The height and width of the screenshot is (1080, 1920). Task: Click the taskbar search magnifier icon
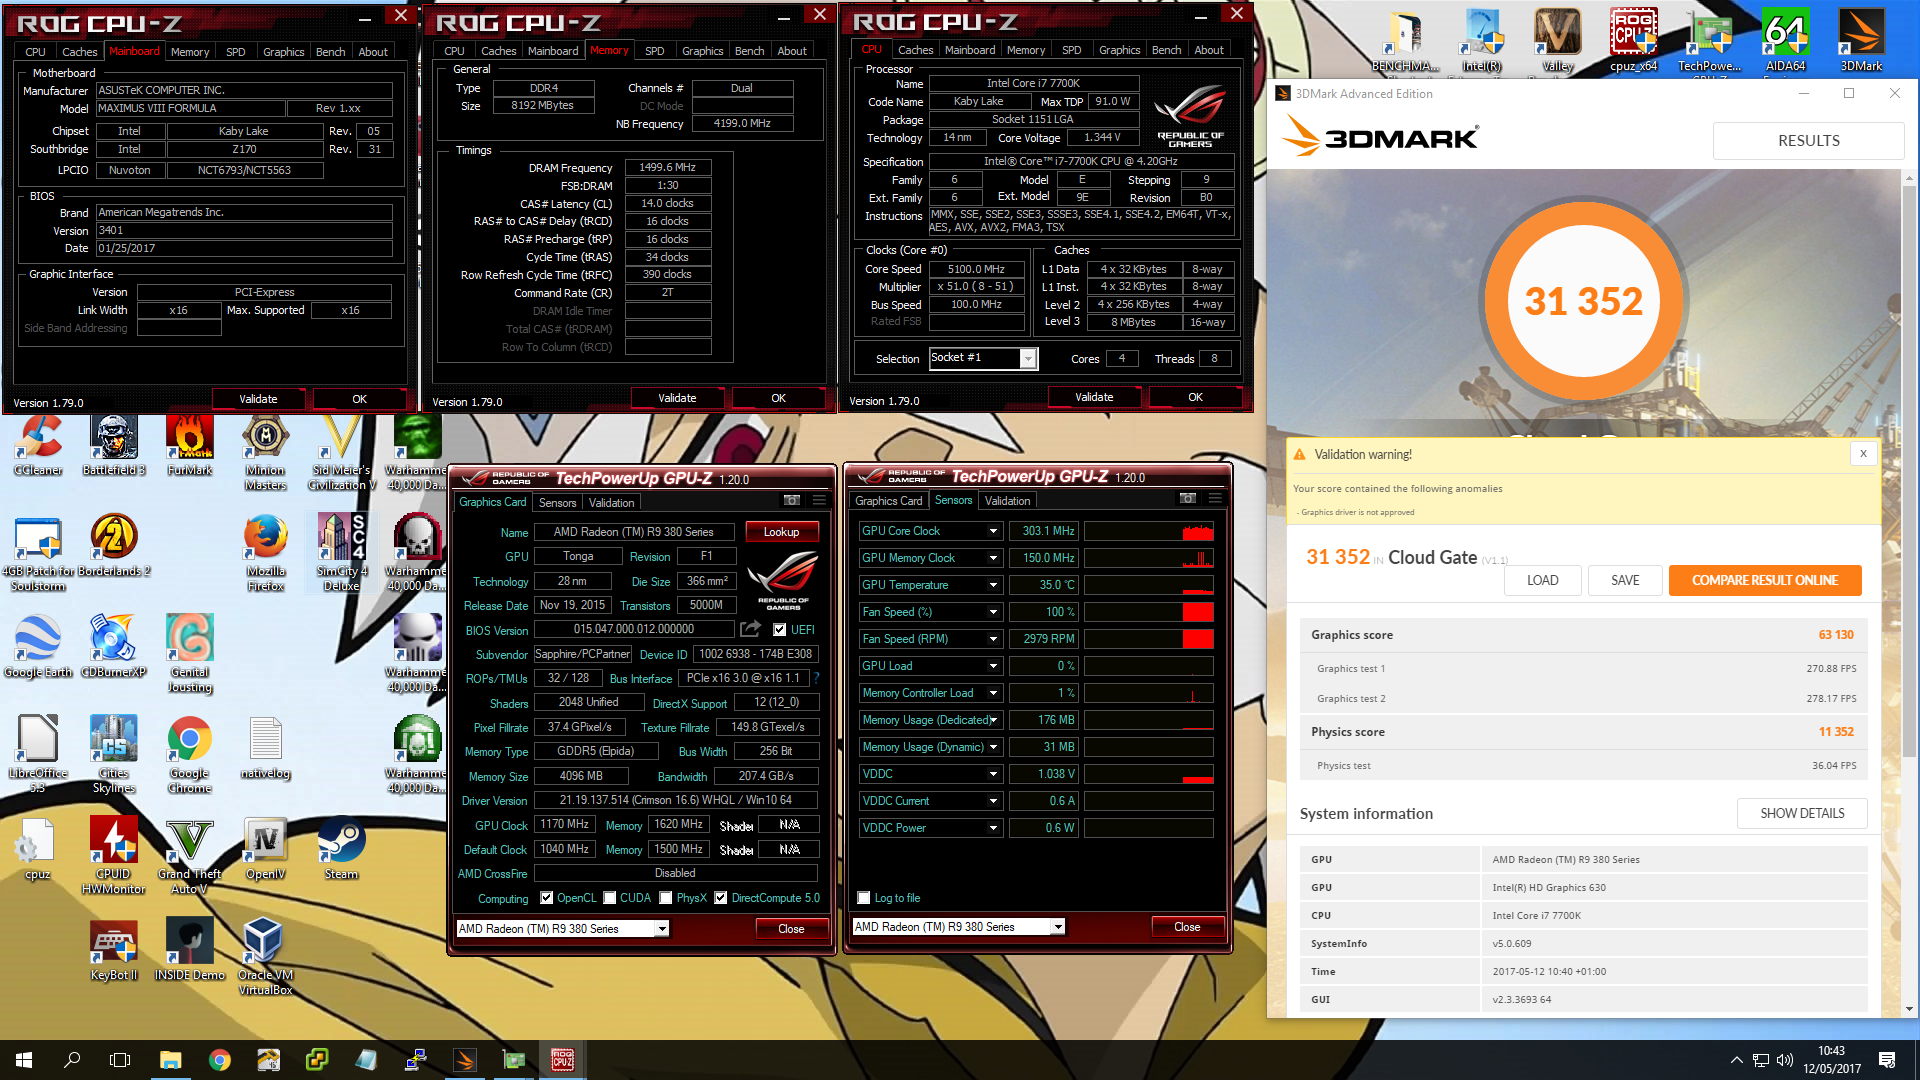(x=72, y=1060)
